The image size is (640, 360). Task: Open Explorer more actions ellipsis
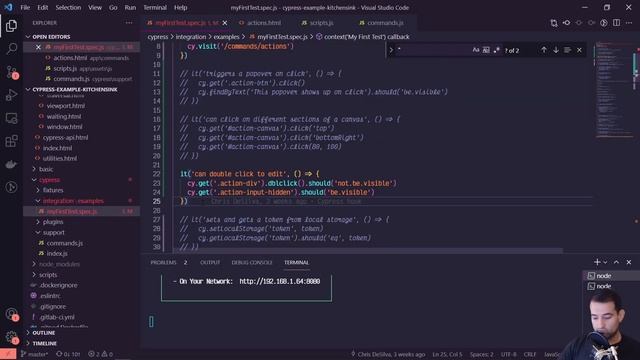(x=129, y=23)
